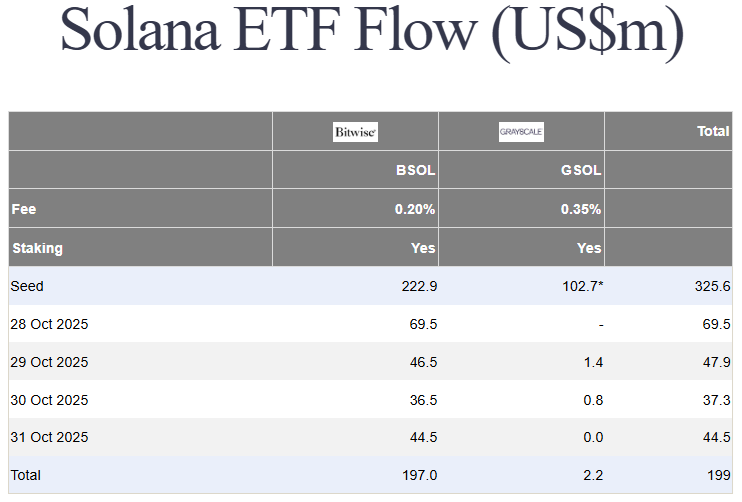The height and width of the screenshot is (502, 742).
Task: Click the 28 Oct 2025 date row
Action: [x=49, y=324]
